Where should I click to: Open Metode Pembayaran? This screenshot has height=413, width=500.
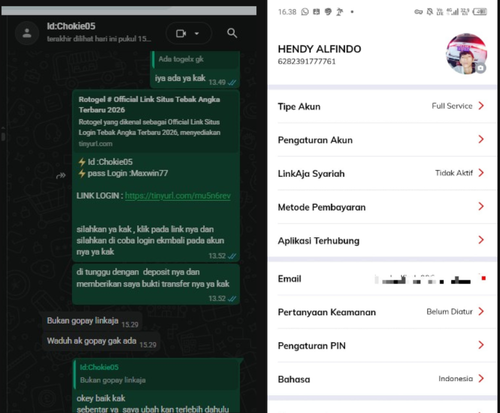click(382, 207)
